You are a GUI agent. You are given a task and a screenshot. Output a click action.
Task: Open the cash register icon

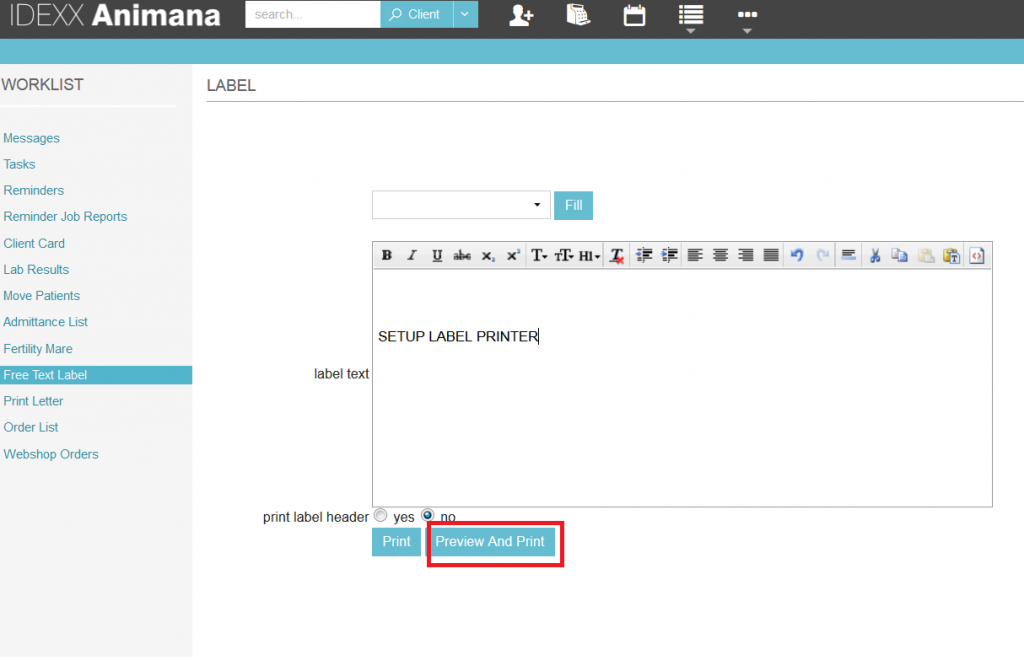pyautogui.click(x=578, y=15)
